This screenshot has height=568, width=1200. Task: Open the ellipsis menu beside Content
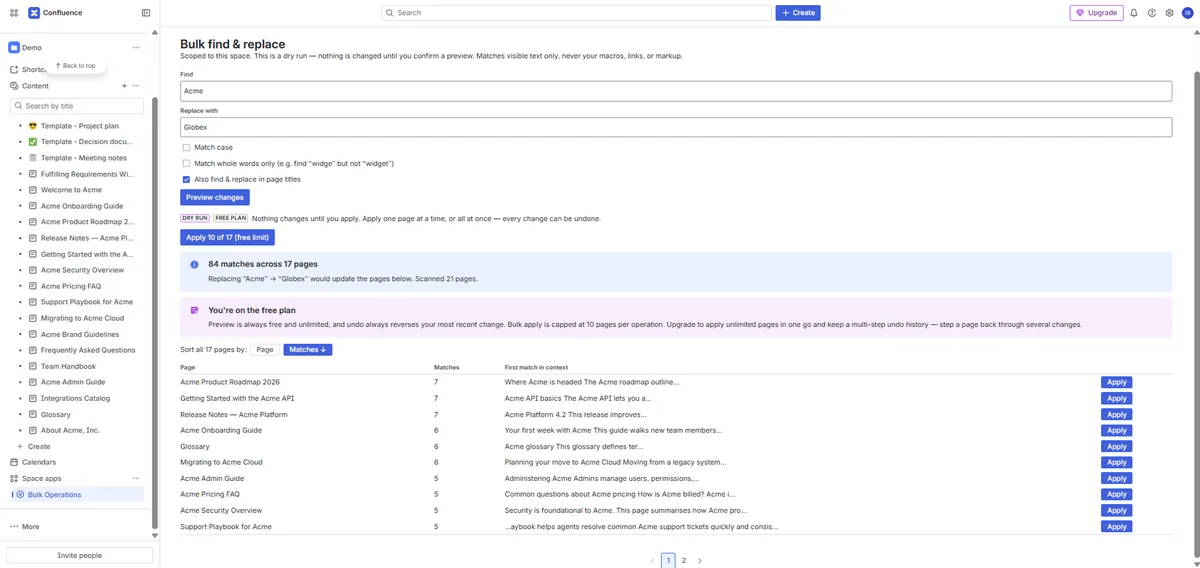[136, 86]
